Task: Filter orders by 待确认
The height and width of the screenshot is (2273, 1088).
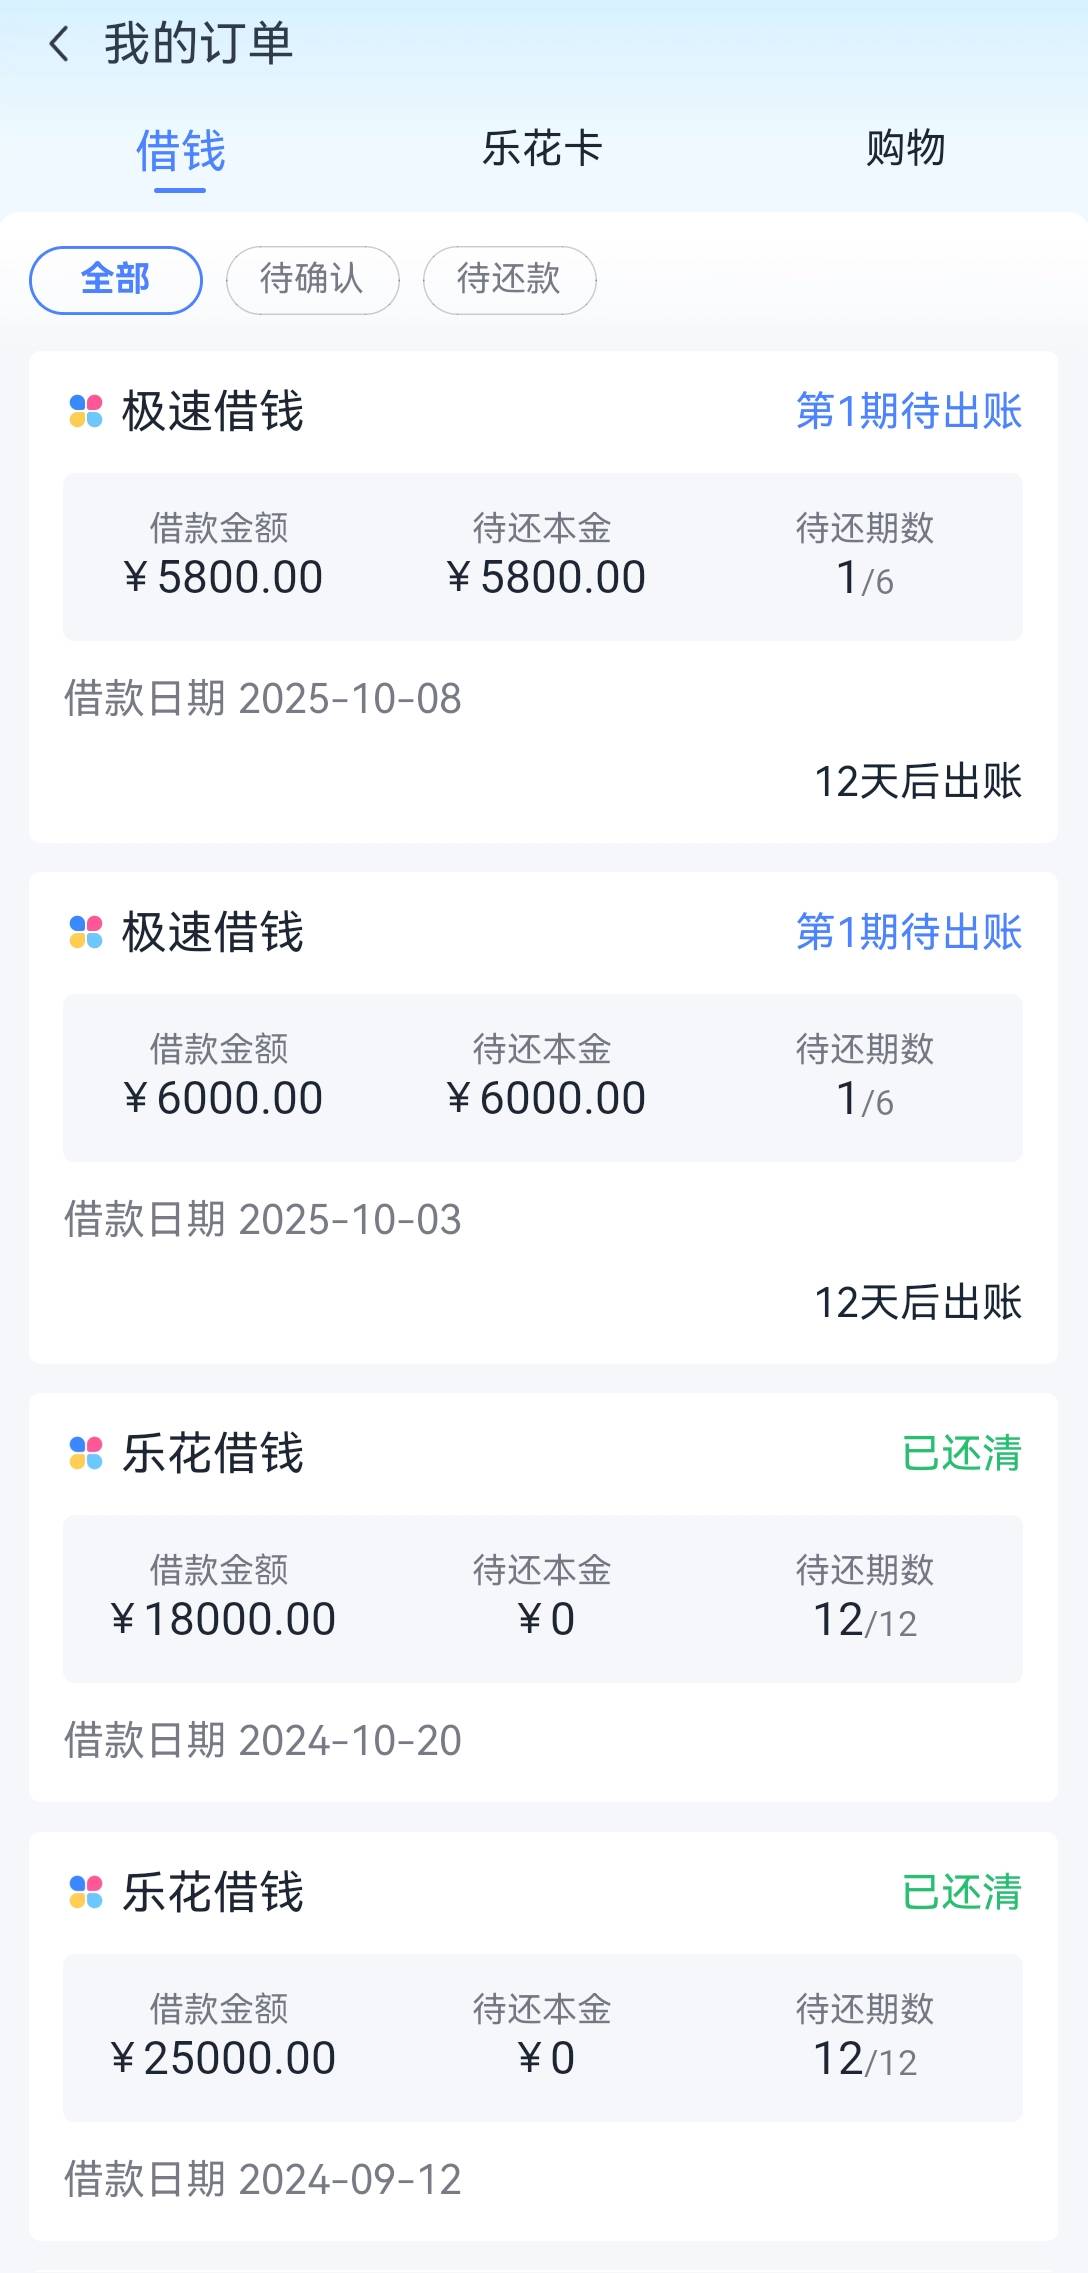Action: [312, 280]
